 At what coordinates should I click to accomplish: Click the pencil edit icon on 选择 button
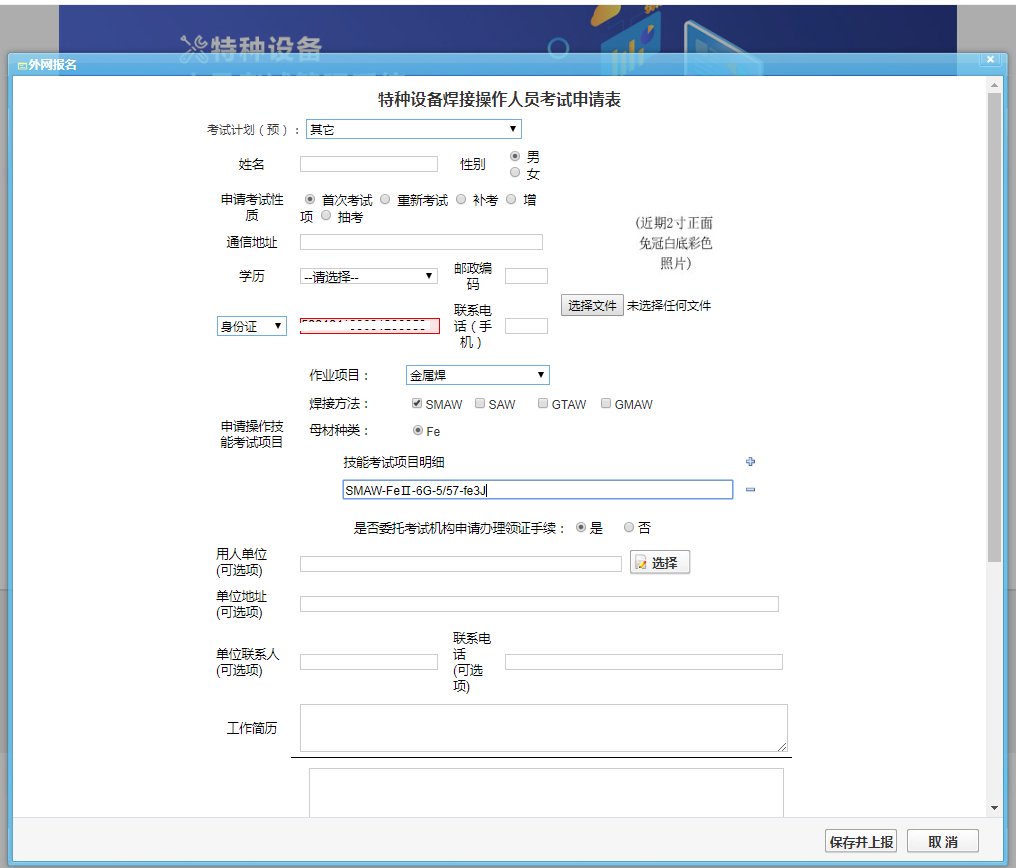pyautogui.click(x=641, y=562)
